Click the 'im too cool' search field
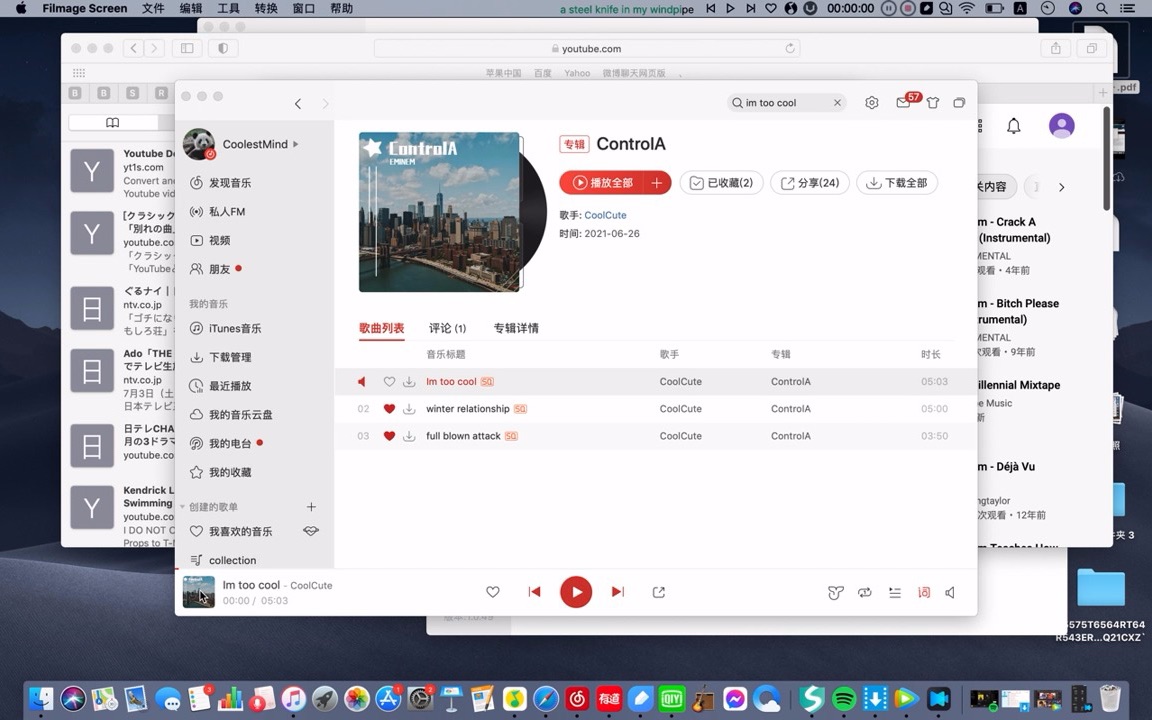The width and height of the screenshot is (1152, 720). (786, 103)
